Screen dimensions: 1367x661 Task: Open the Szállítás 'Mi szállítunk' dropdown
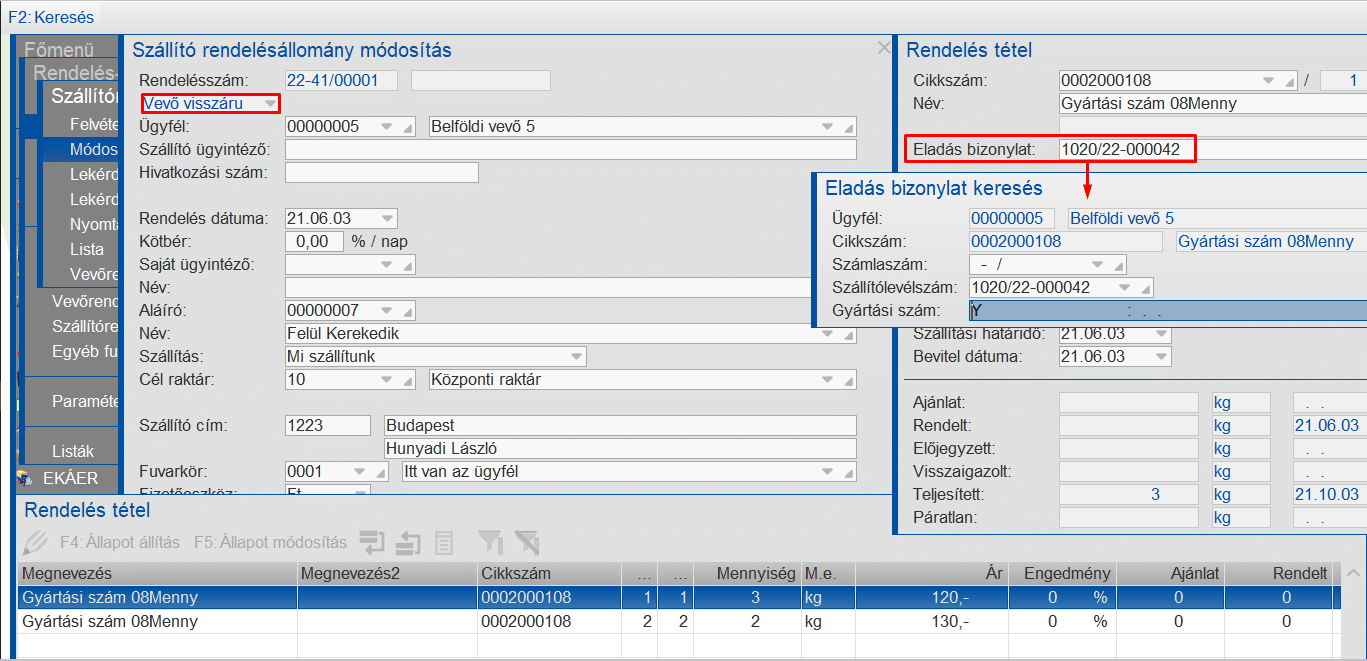pos(576,356)
